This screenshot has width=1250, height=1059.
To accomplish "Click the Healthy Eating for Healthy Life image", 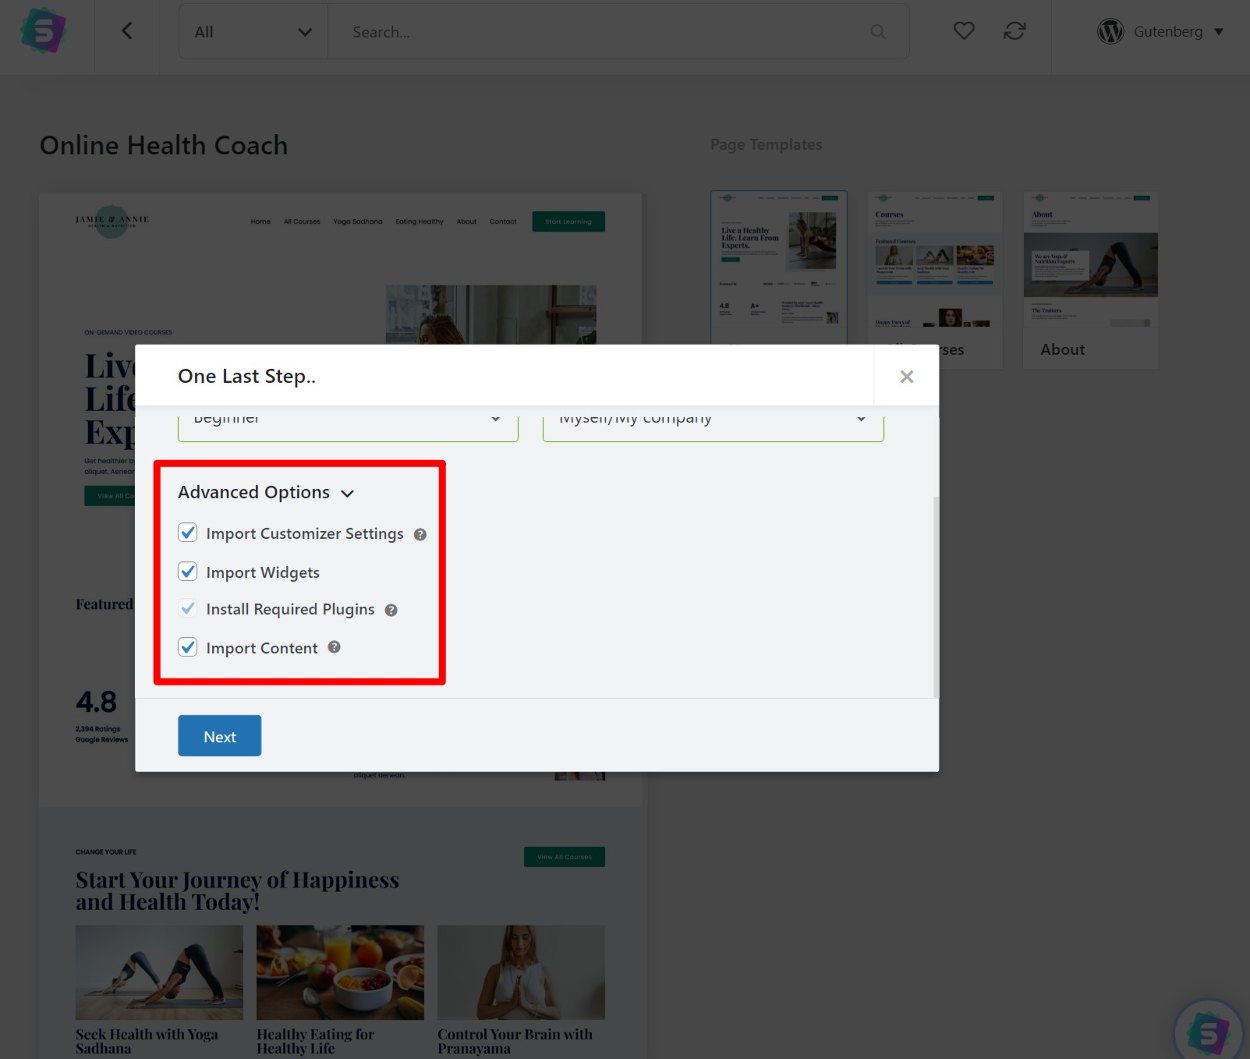I will pos(340,970).
